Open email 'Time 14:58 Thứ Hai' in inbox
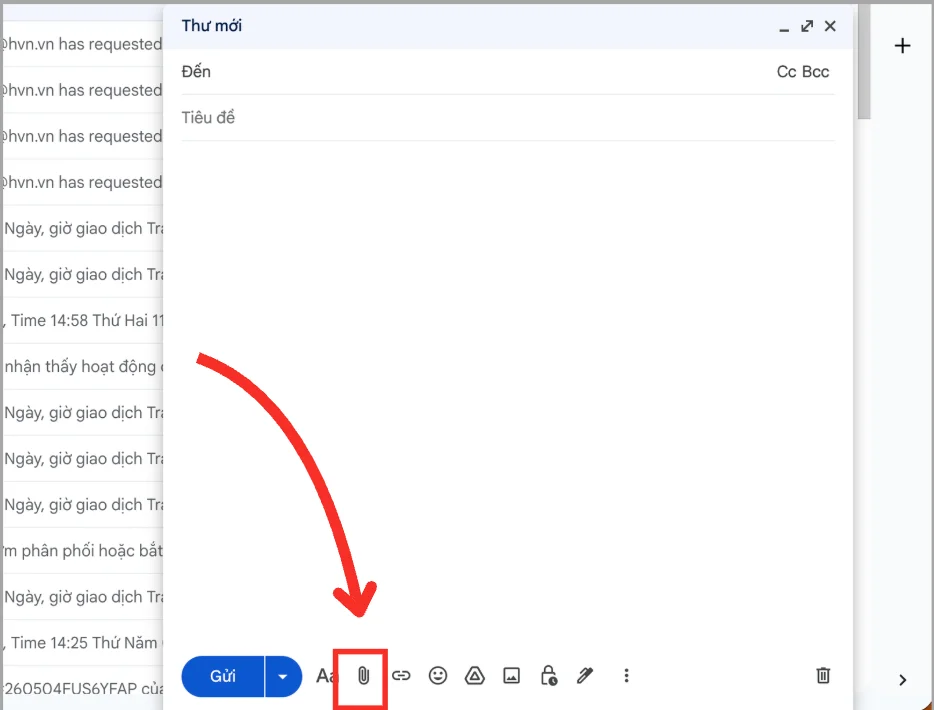Screen dimensions: 934x710 (83, 320)
